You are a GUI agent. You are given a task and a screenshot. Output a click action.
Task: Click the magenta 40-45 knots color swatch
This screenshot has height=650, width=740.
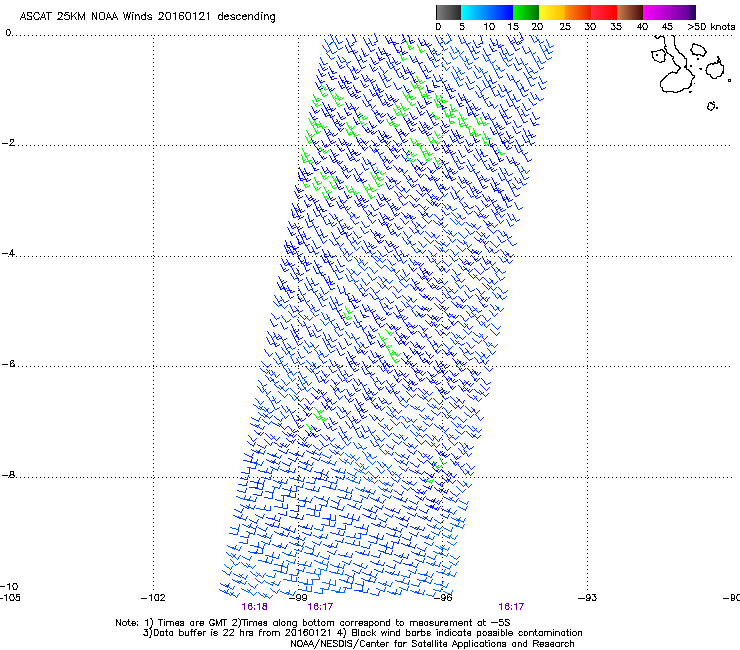coord(656,12)
